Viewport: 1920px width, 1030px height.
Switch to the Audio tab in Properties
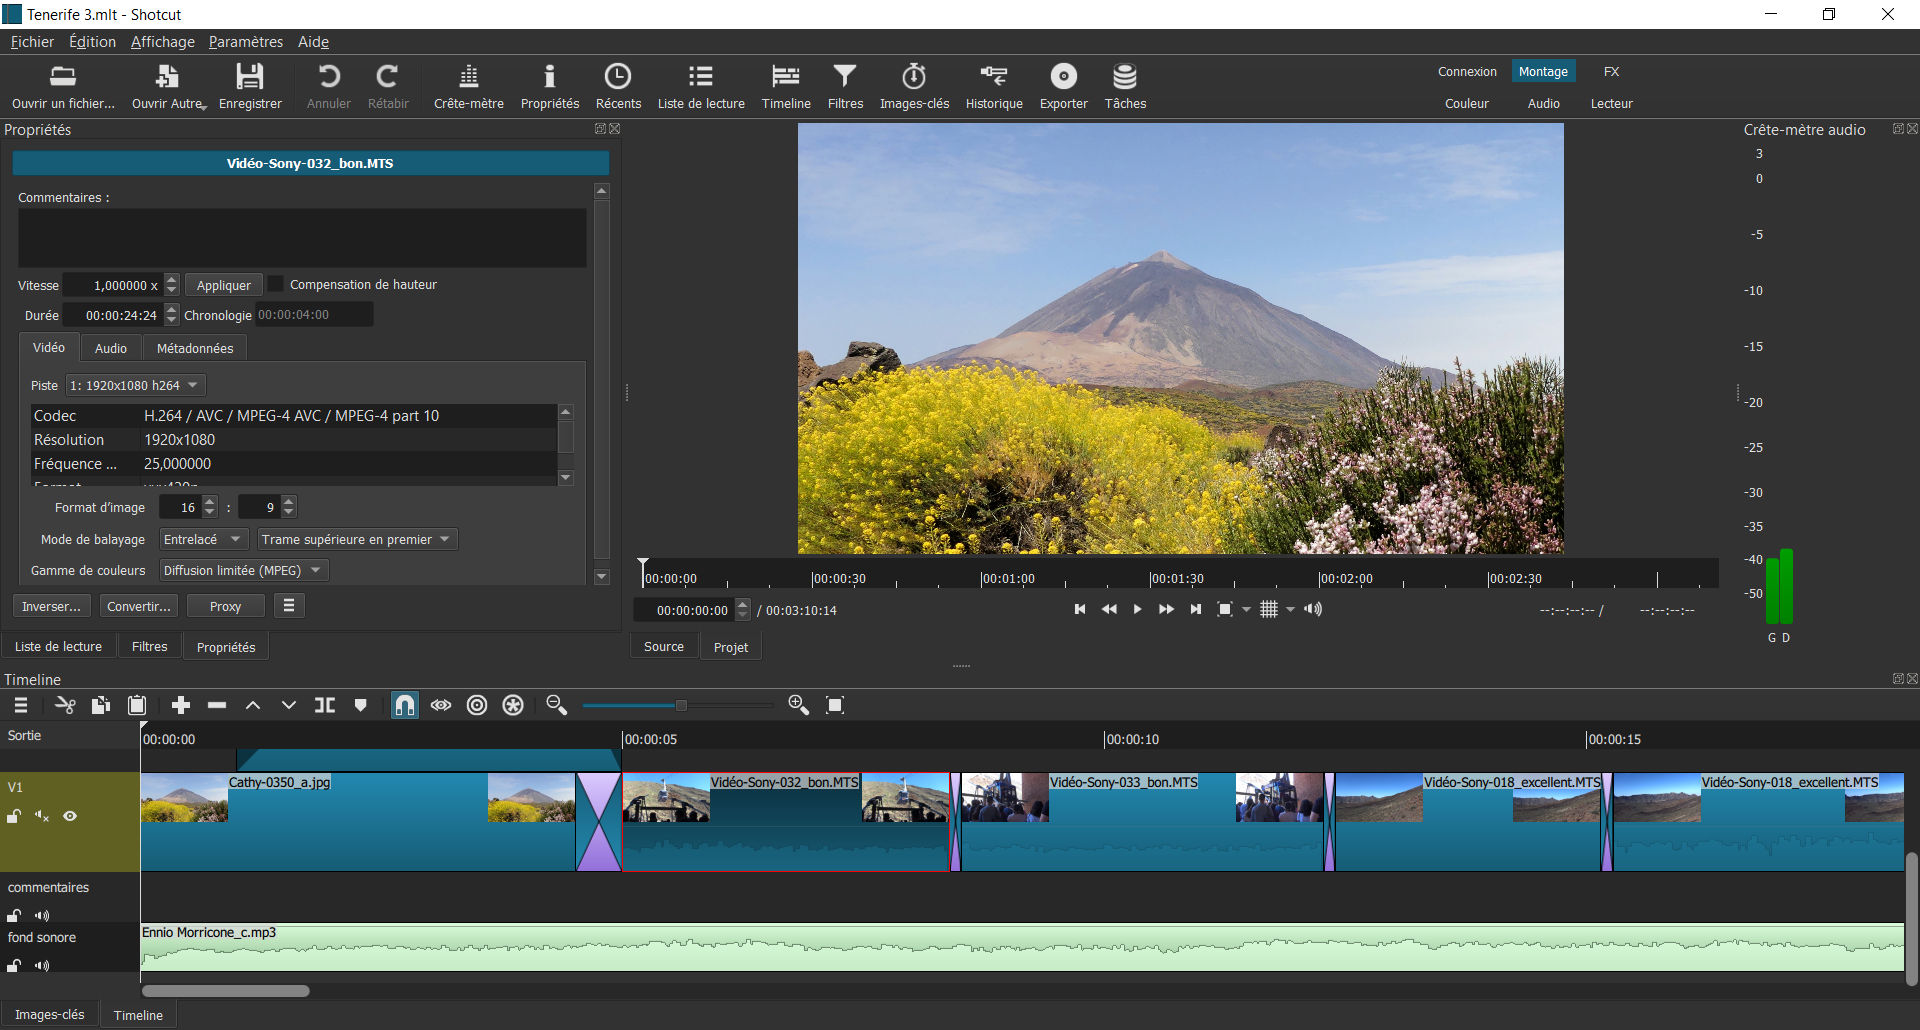click(x=110, y=347)
